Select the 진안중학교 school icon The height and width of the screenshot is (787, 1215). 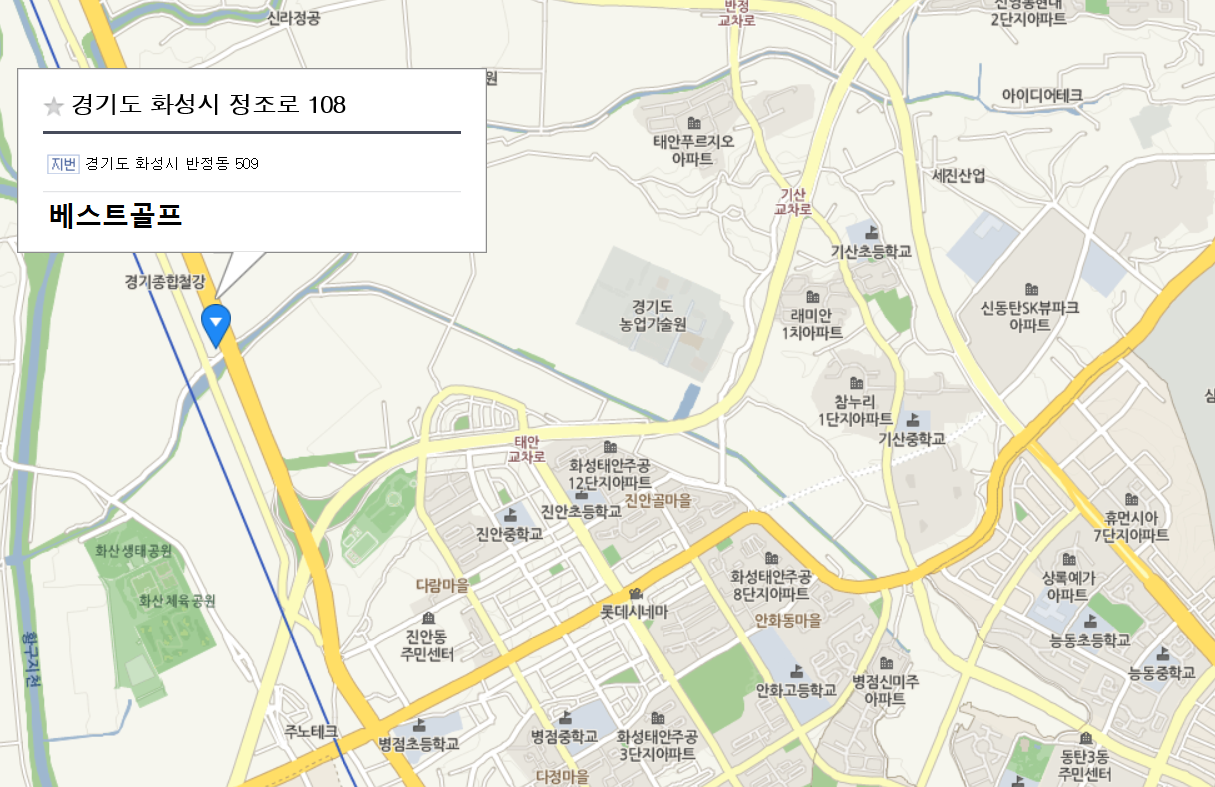click(x=511, y=516)
